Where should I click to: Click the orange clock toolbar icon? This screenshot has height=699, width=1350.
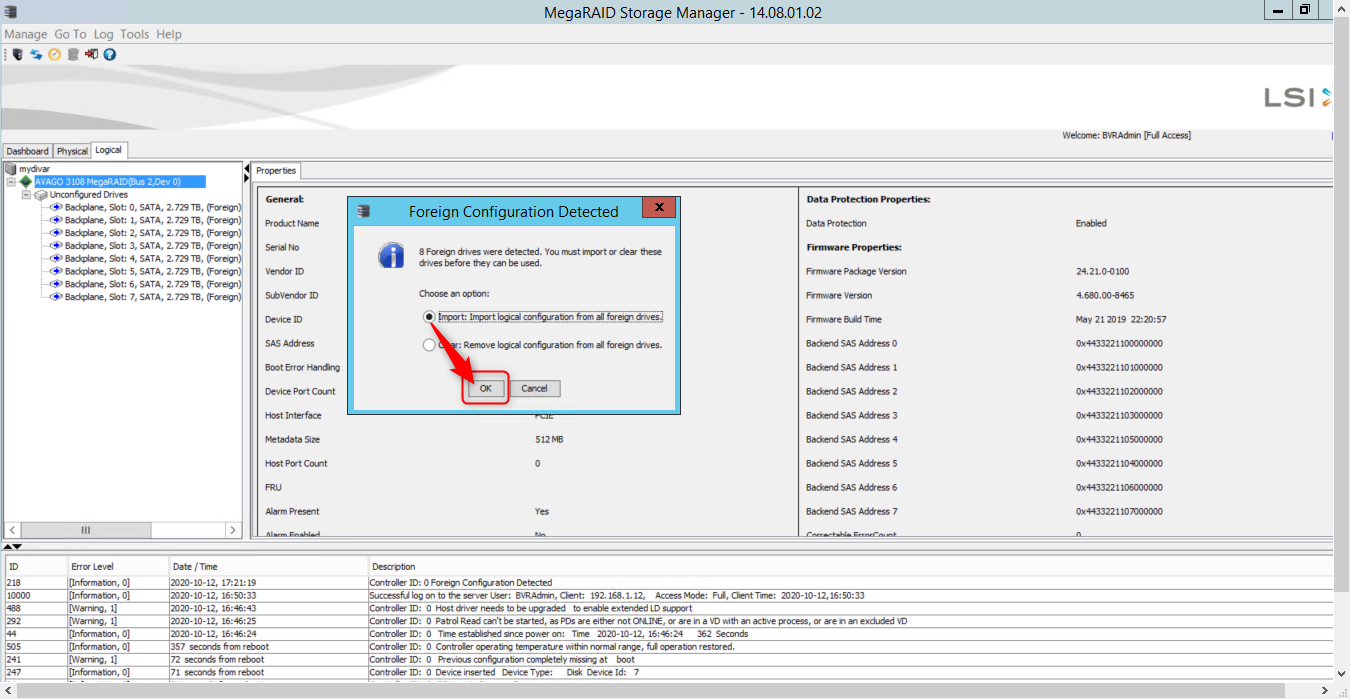54,54
